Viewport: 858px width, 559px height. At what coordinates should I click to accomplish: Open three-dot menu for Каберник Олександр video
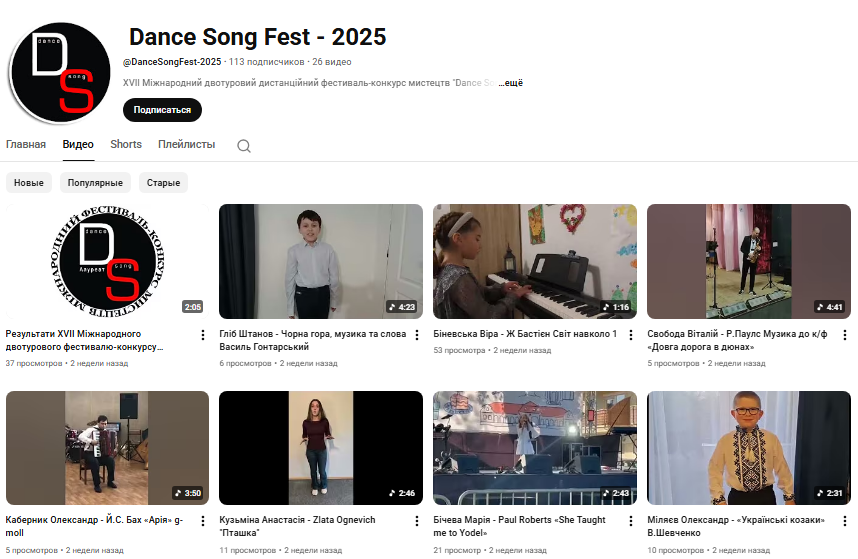coord(202,523)
